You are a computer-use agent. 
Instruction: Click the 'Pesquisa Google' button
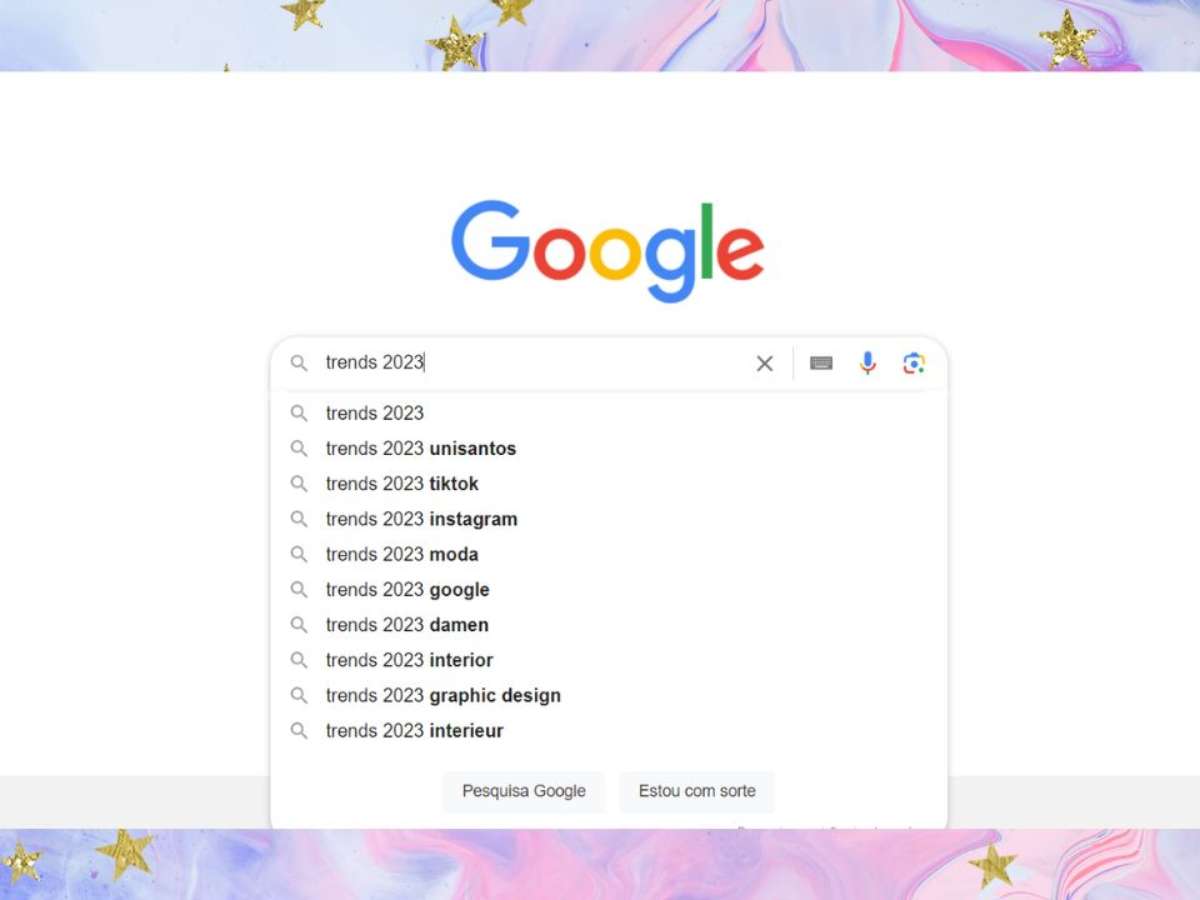click(524, 791)
